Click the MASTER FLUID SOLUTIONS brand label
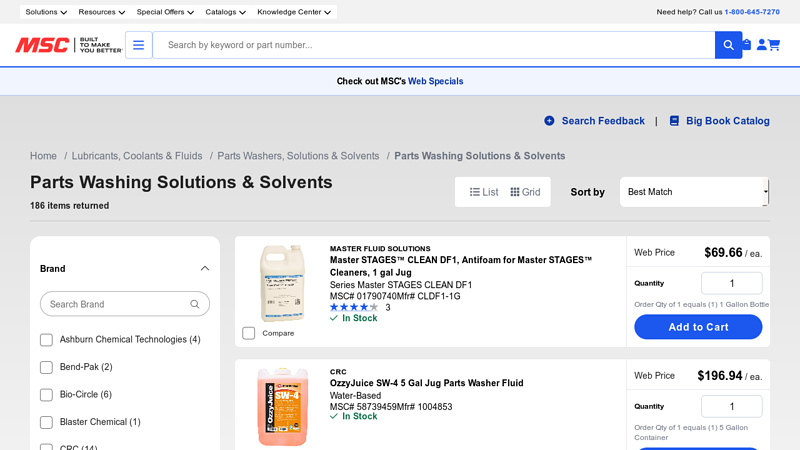This screenshot has width=800, height=450. (380, 248)
